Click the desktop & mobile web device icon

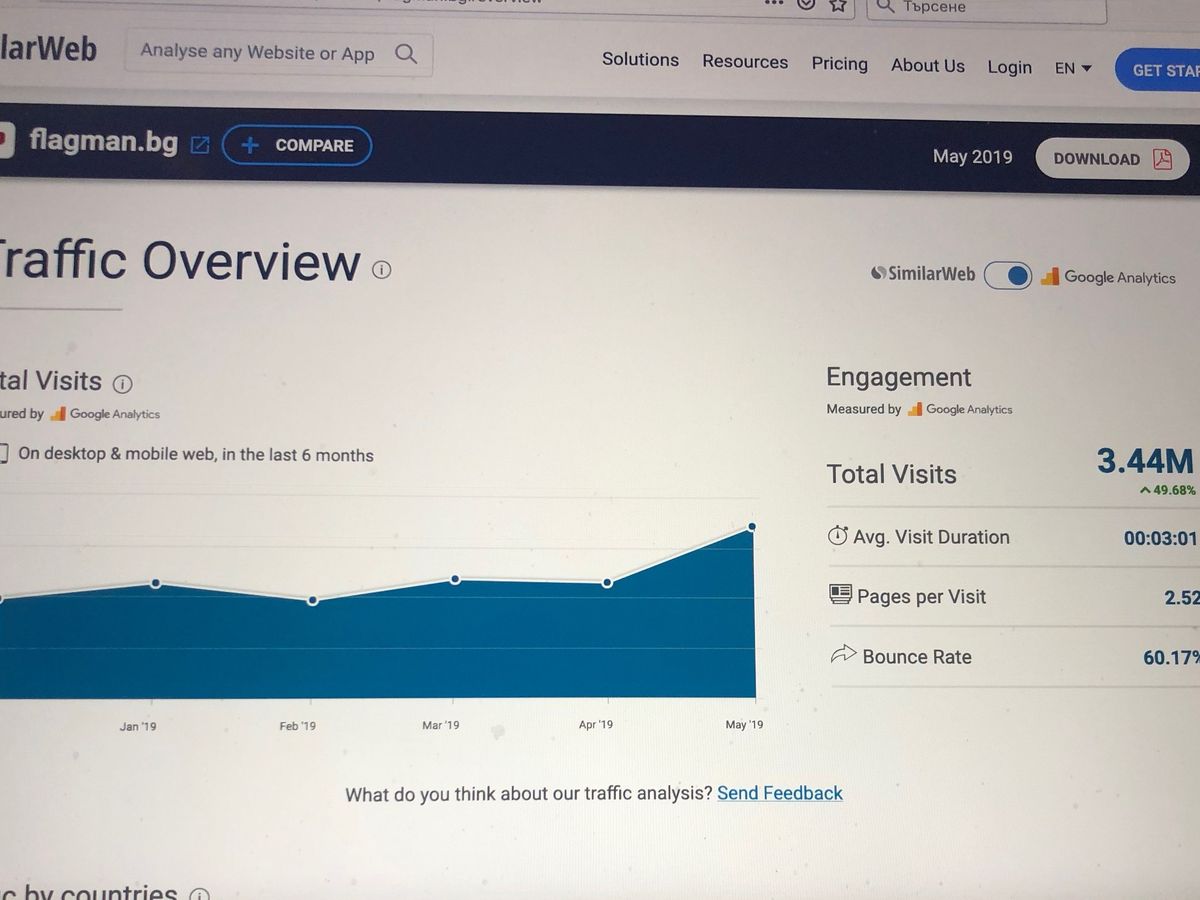point(4,452)
